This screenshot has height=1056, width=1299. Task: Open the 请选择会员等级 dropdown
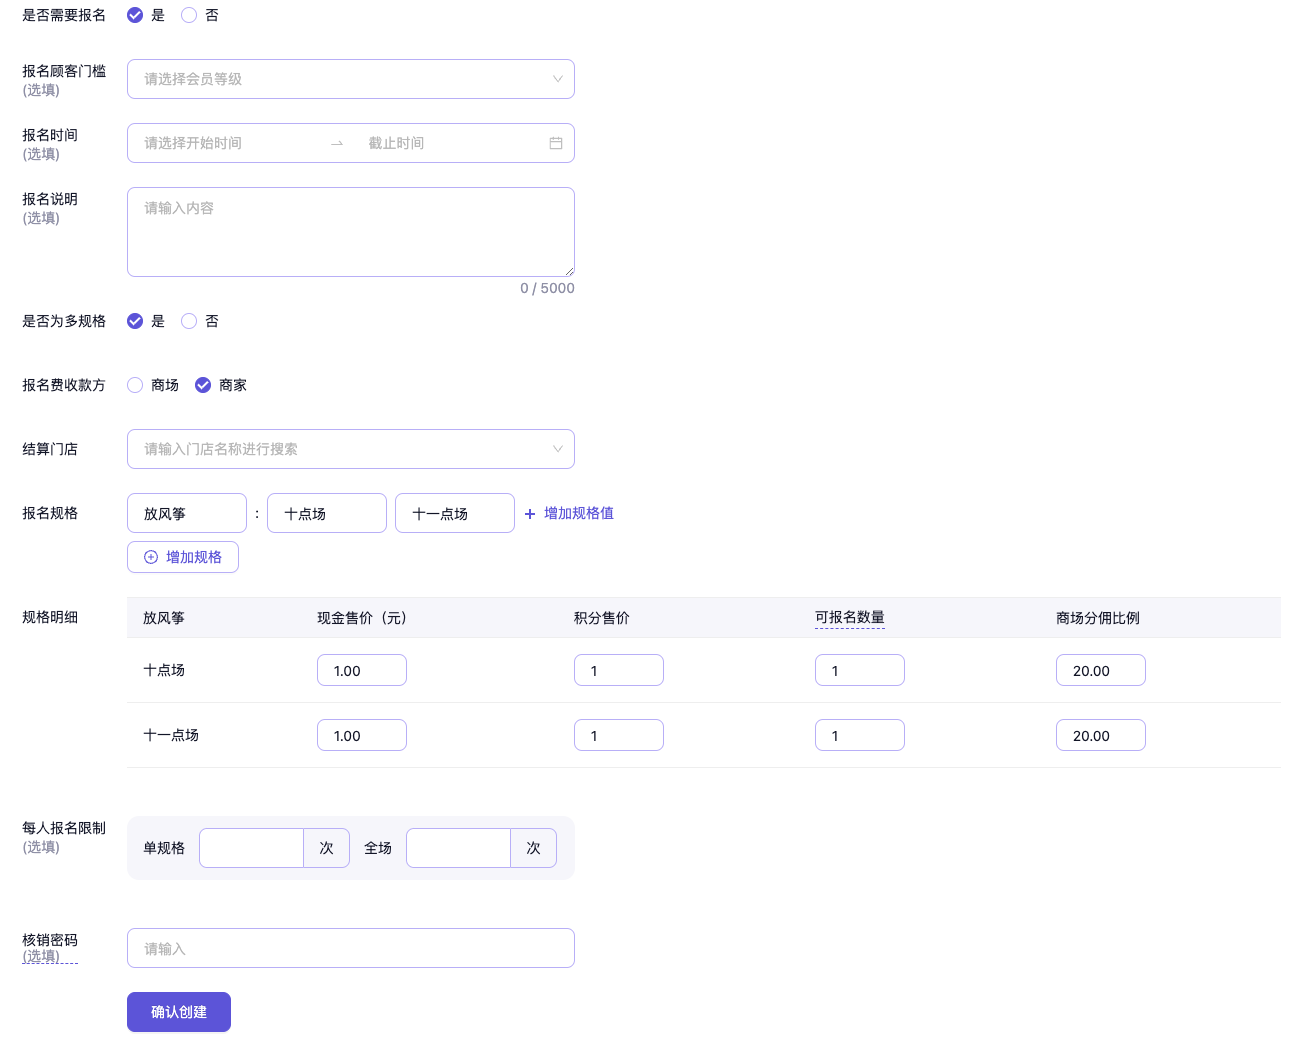pyautogui.click(x=350, y=79)
